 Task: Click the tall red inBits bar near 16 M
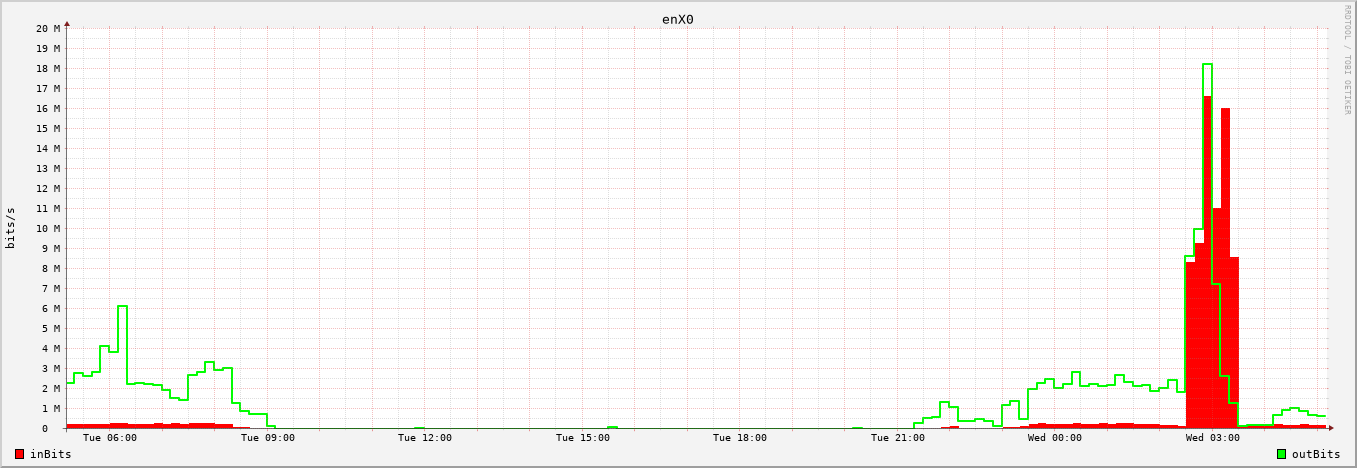(x=1225, y=268)
